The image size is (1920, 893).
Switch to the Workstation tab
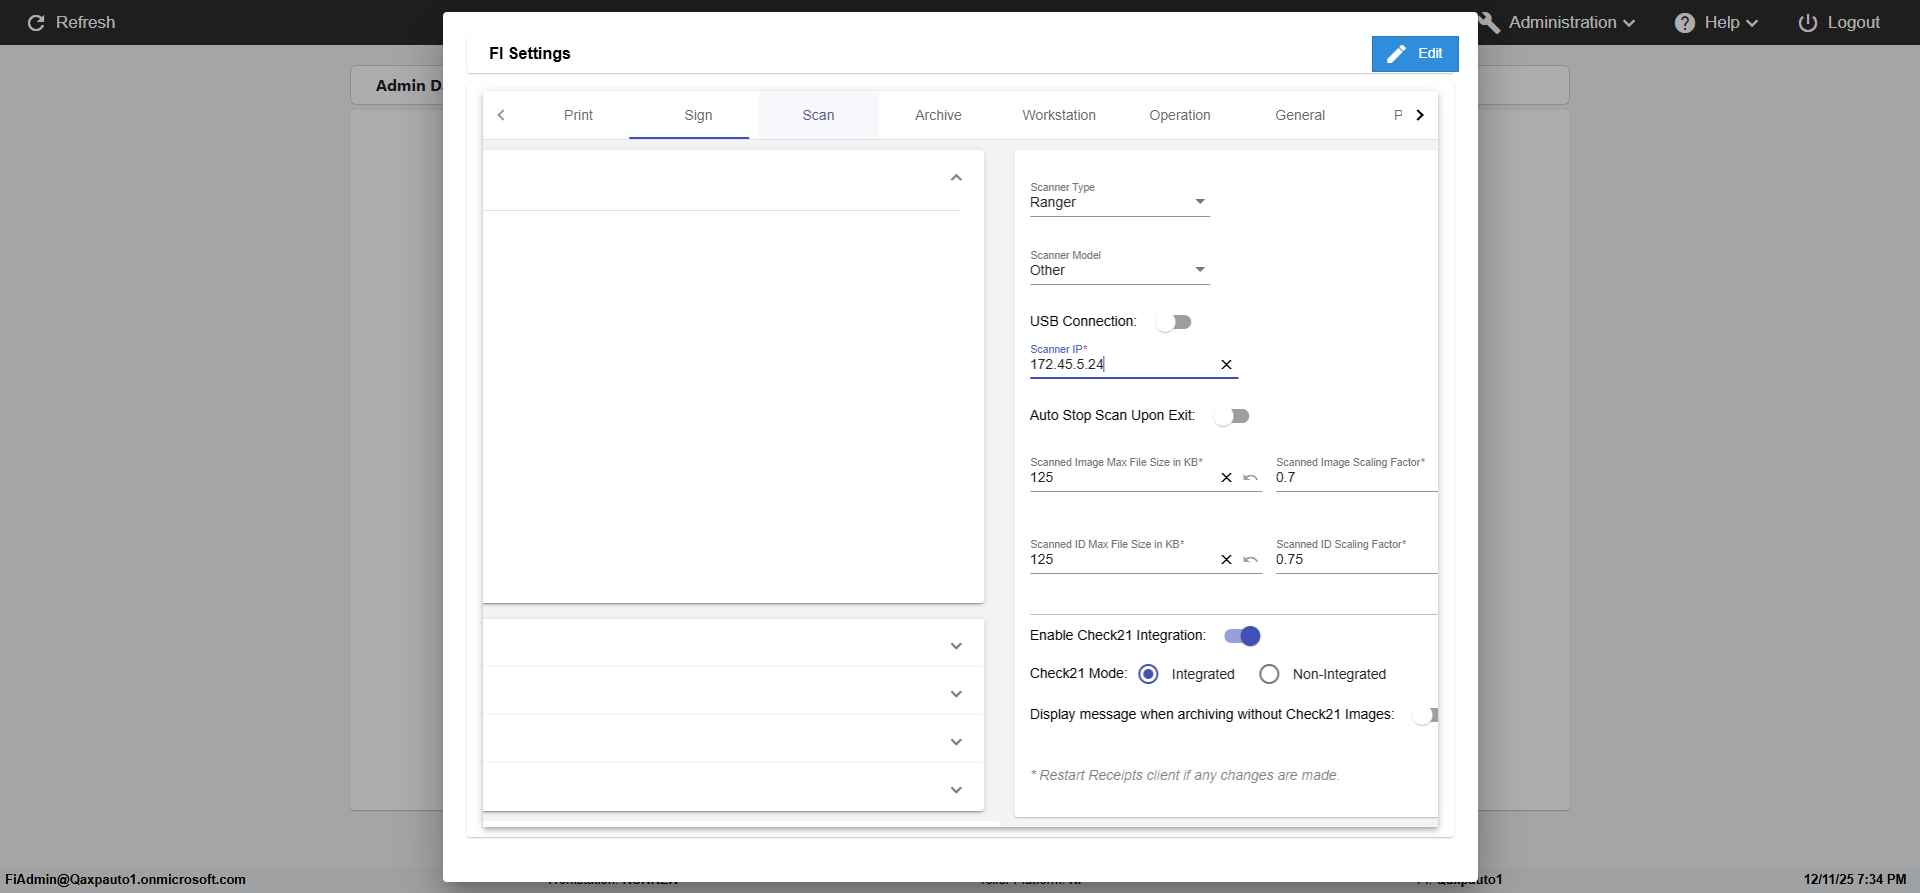coord(1058,115)
